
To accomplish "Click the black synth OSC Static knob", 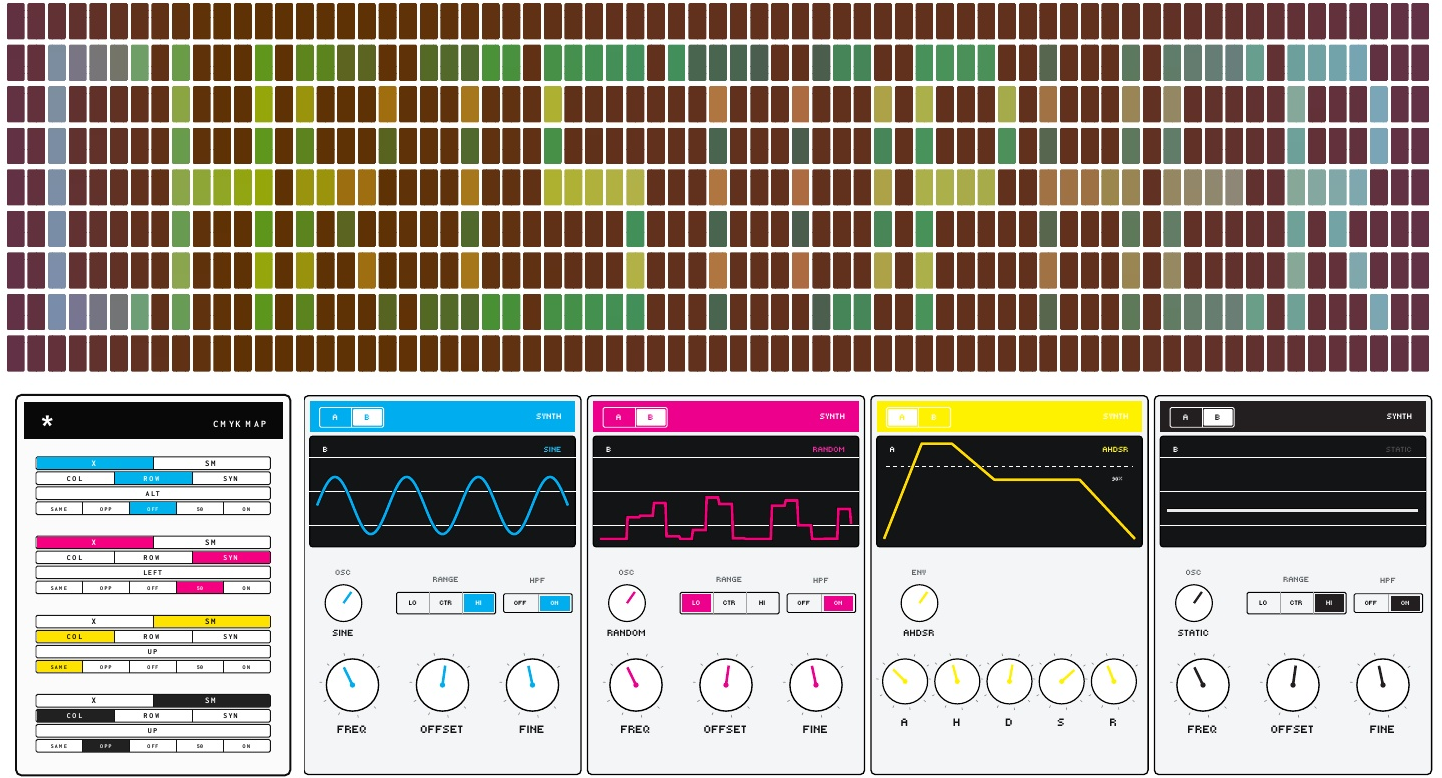I will 1193,603.
